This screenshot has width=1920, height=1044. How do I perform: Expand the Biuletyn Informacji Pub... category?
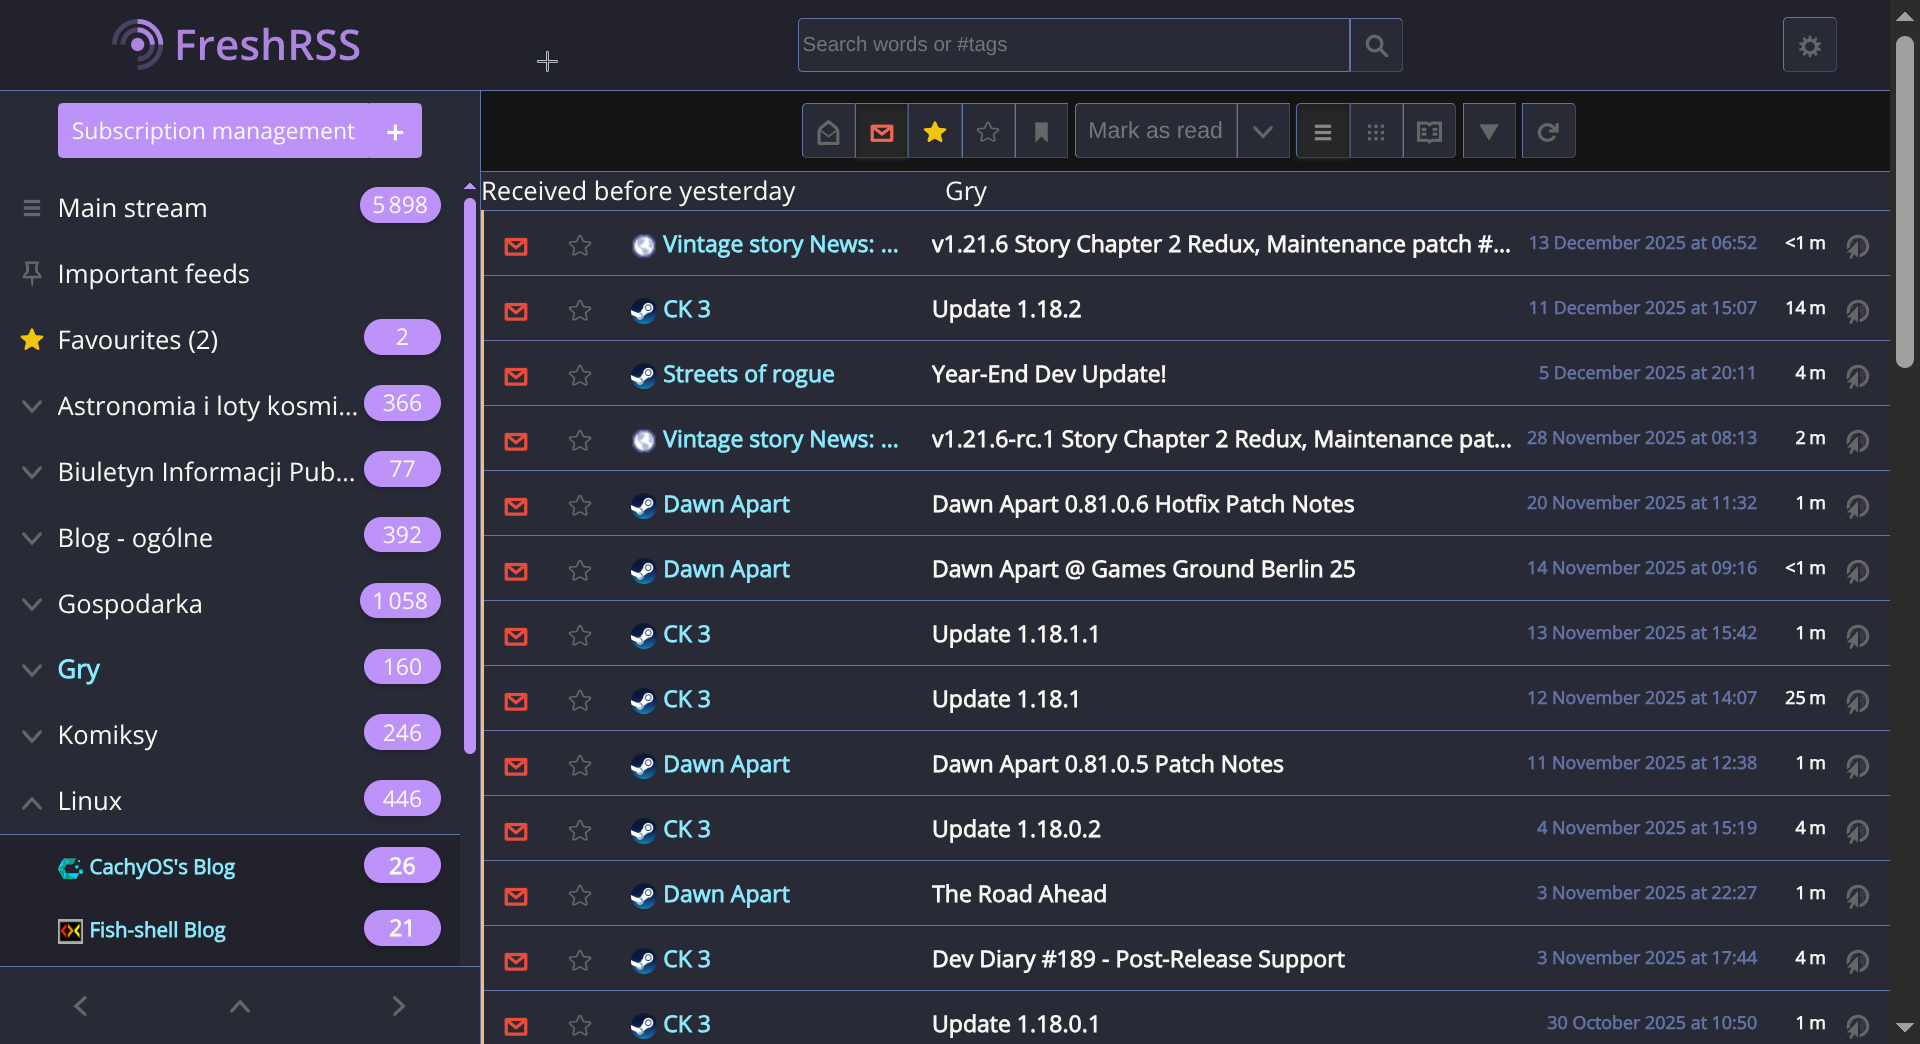click(32, 472)
